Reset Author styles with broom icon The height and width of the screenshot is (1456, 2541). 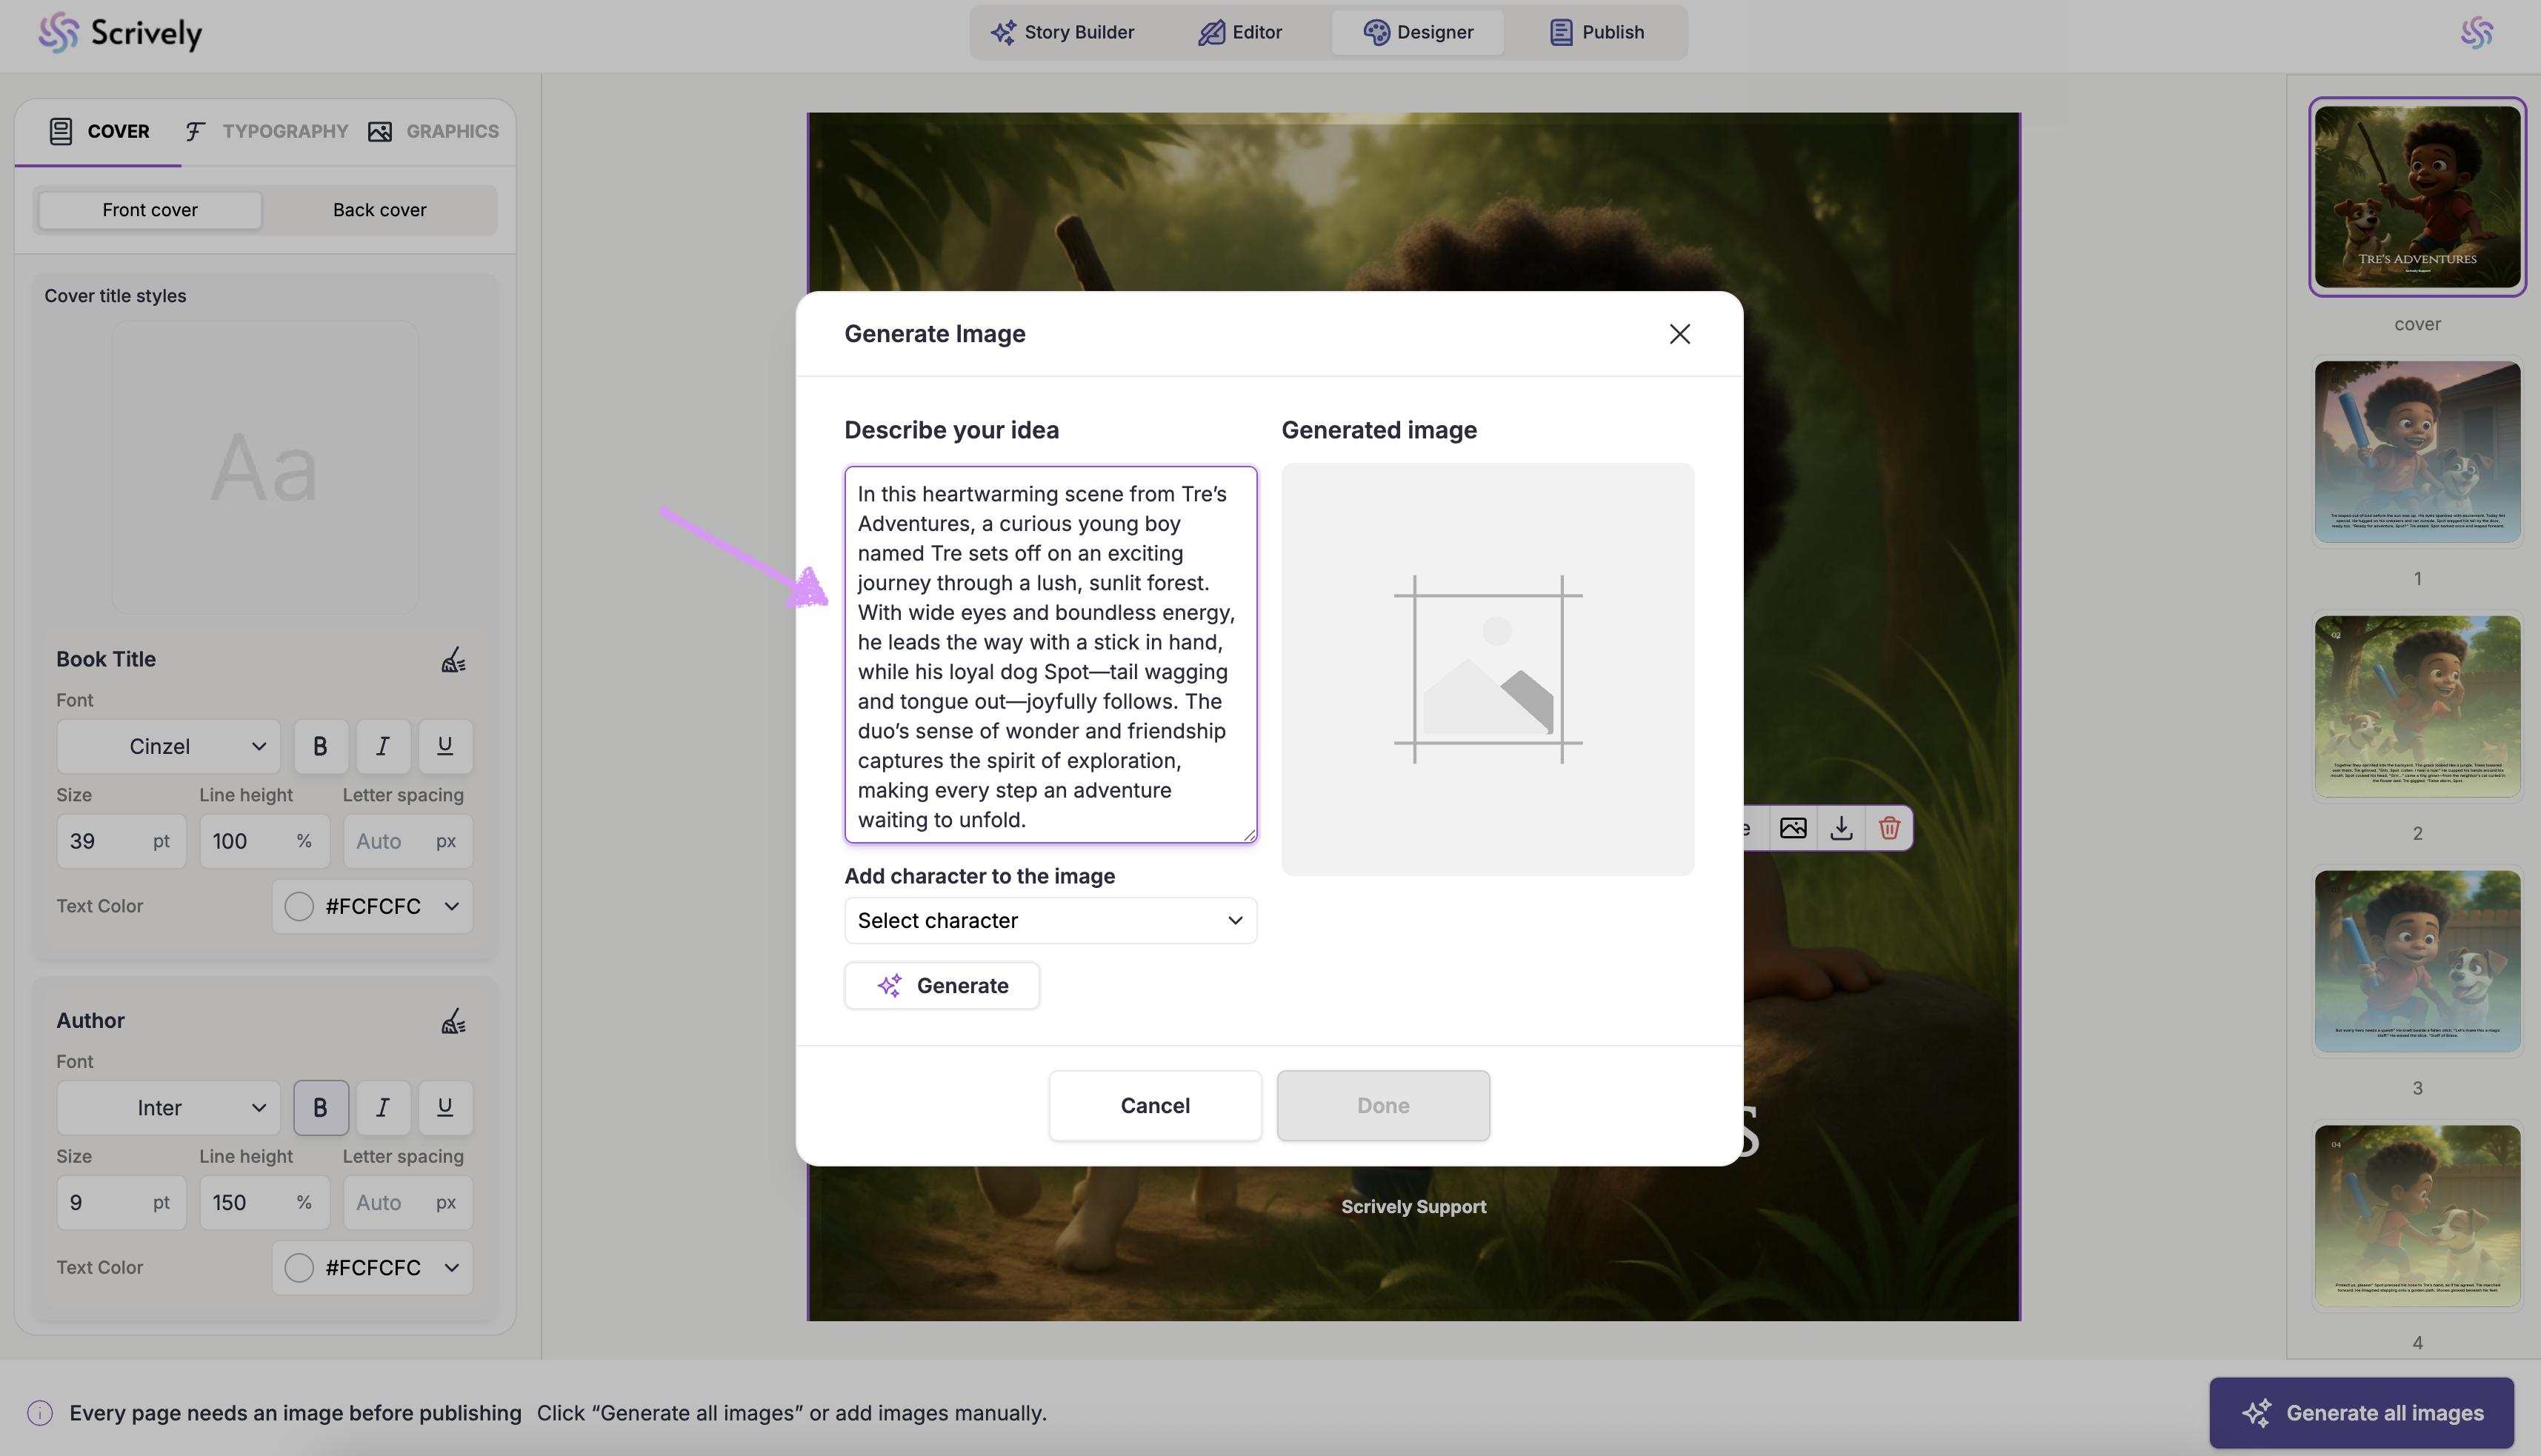point(453,1021)
